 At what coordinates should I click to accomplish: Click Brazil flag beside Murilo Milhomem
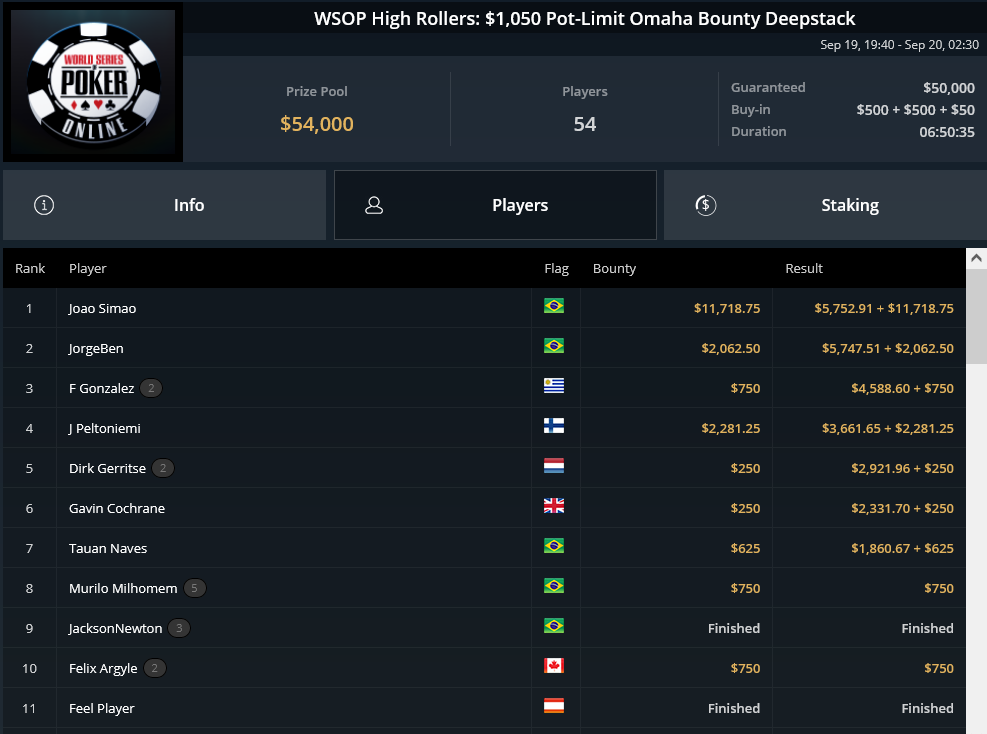[x=554, y=585]
